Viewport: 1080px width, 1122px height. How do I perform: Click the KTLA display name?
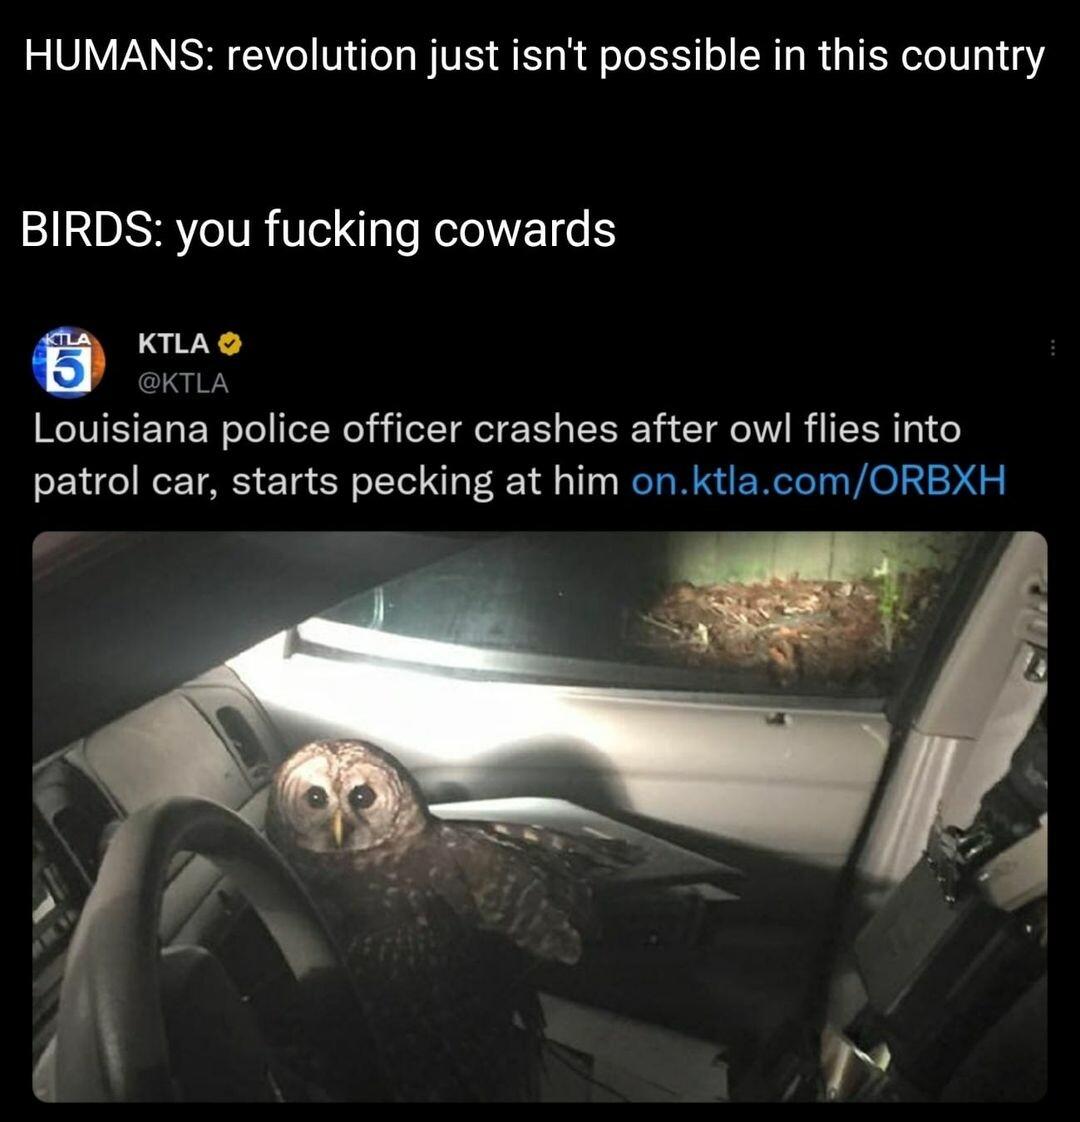tap(173, 343)
